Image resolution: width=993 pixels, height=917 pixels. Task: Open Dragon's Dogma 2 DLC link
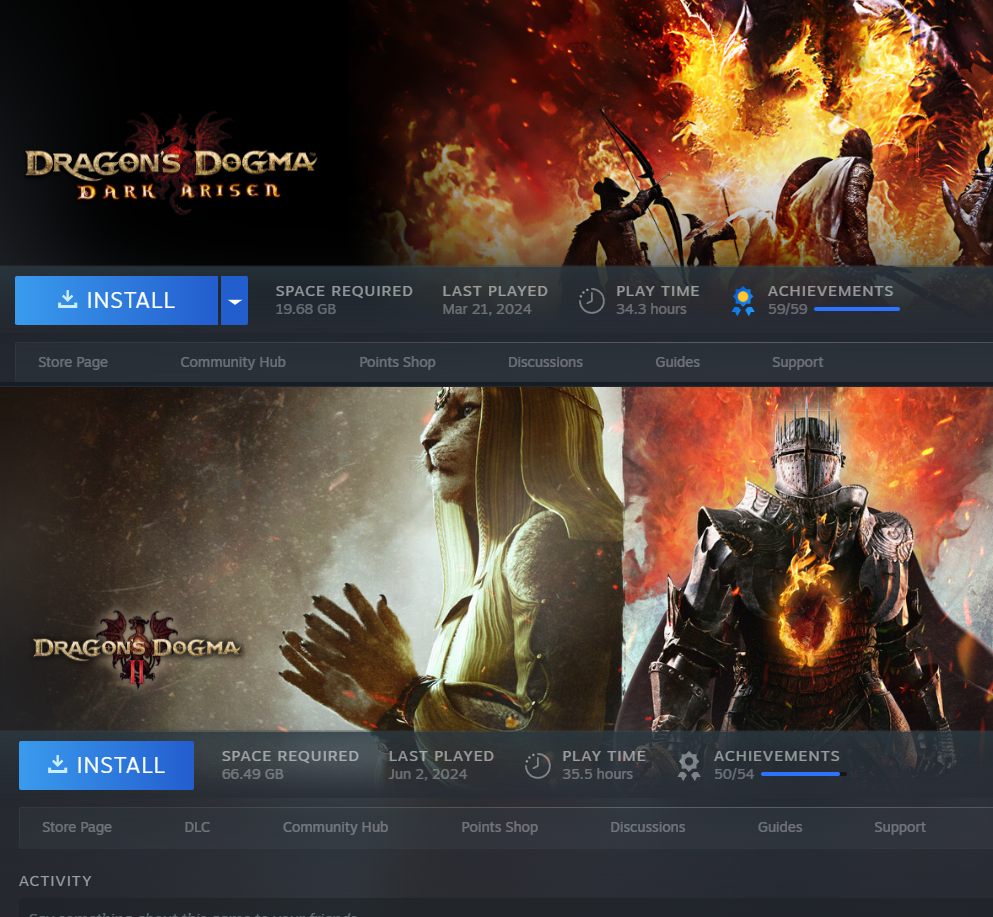tap(197, 827)
